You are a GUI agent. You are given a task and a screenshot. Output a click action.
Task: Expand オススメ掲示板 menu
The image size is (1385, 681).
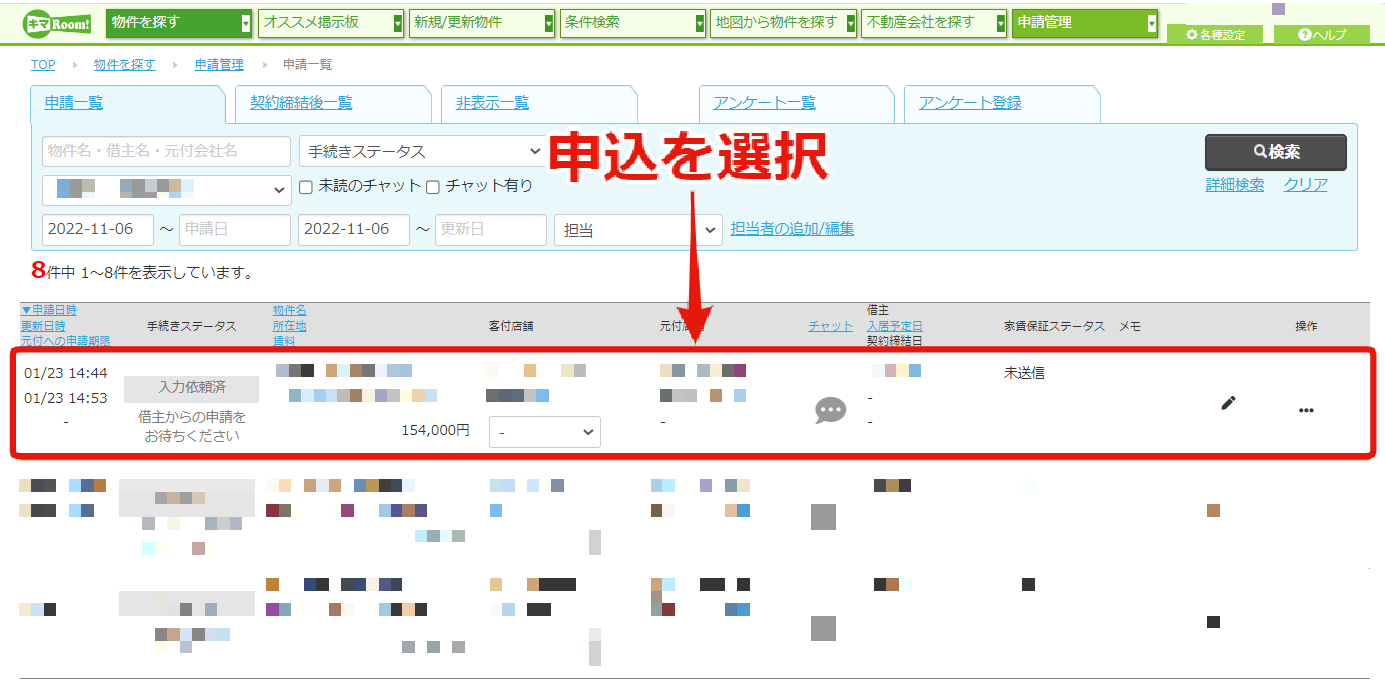331,23
